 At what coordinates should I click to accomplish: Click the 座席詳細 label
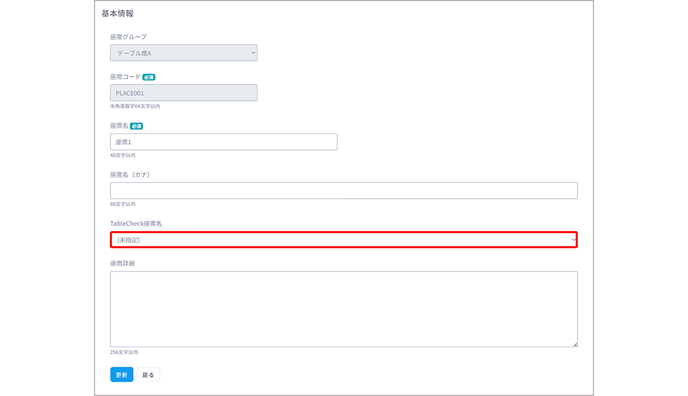[122, 264]
